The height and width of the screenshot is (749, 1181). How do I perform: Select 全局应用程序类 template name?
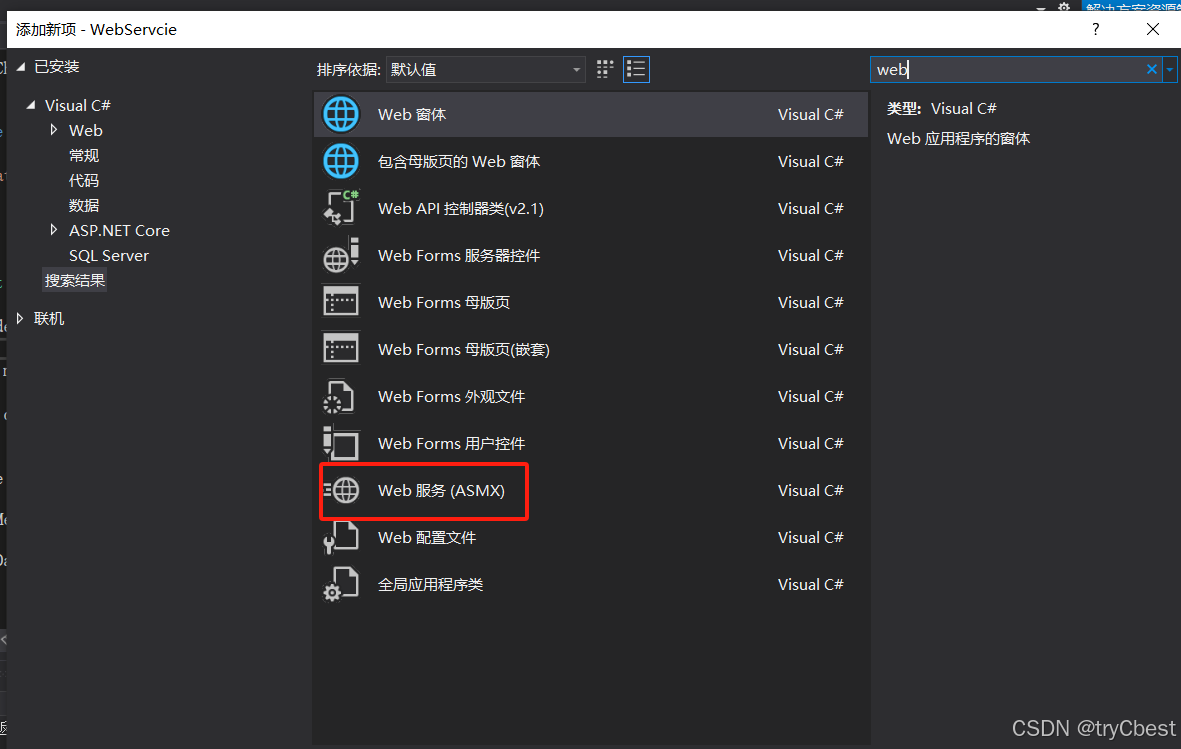pos(430,585)
